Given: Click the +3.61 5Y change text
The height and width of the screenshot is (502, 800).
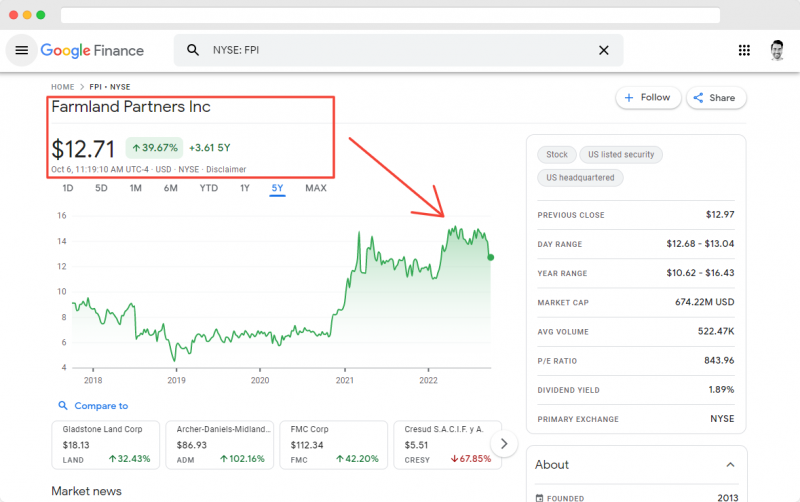Looking at the screenshot, I should tap(210, 148).
